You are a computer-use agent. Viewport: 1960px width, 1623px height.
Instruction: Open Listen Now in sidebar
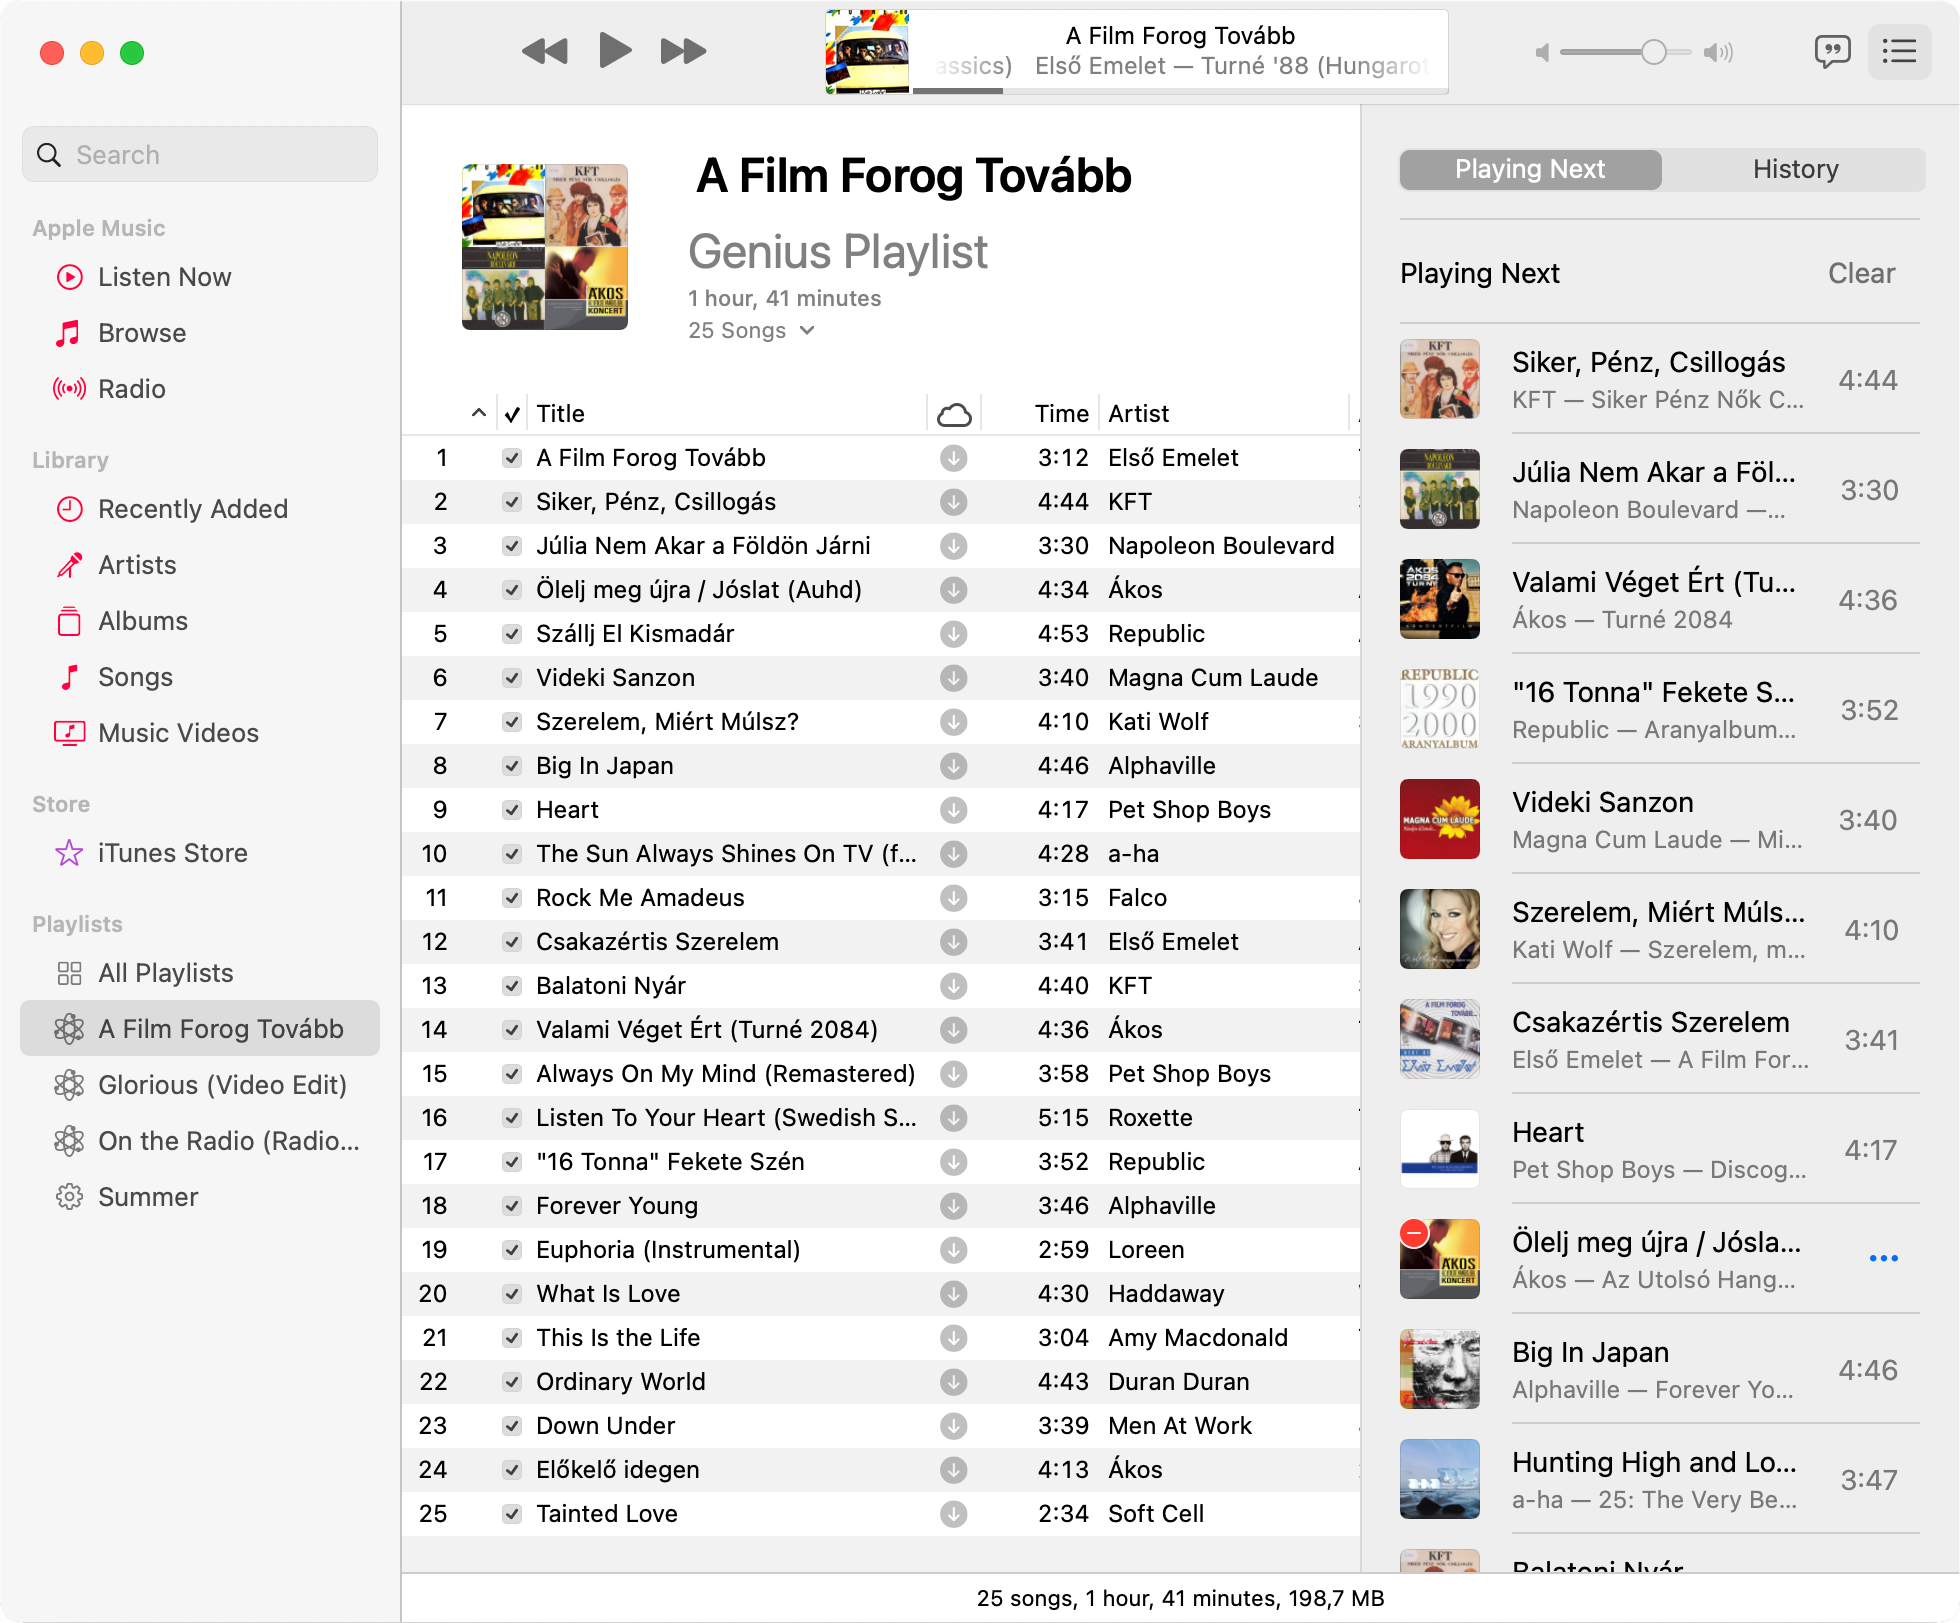[200, 277]
